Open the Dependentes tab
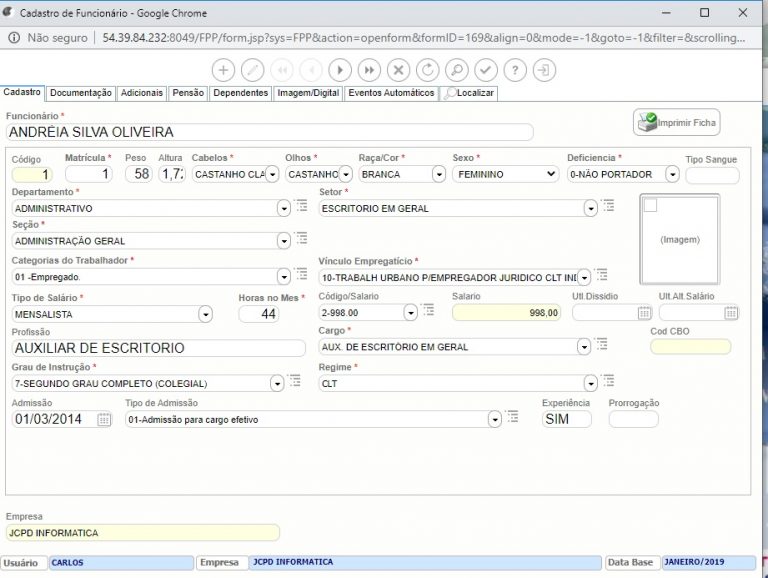Viewport: 768px width, 578px height. 241,93
